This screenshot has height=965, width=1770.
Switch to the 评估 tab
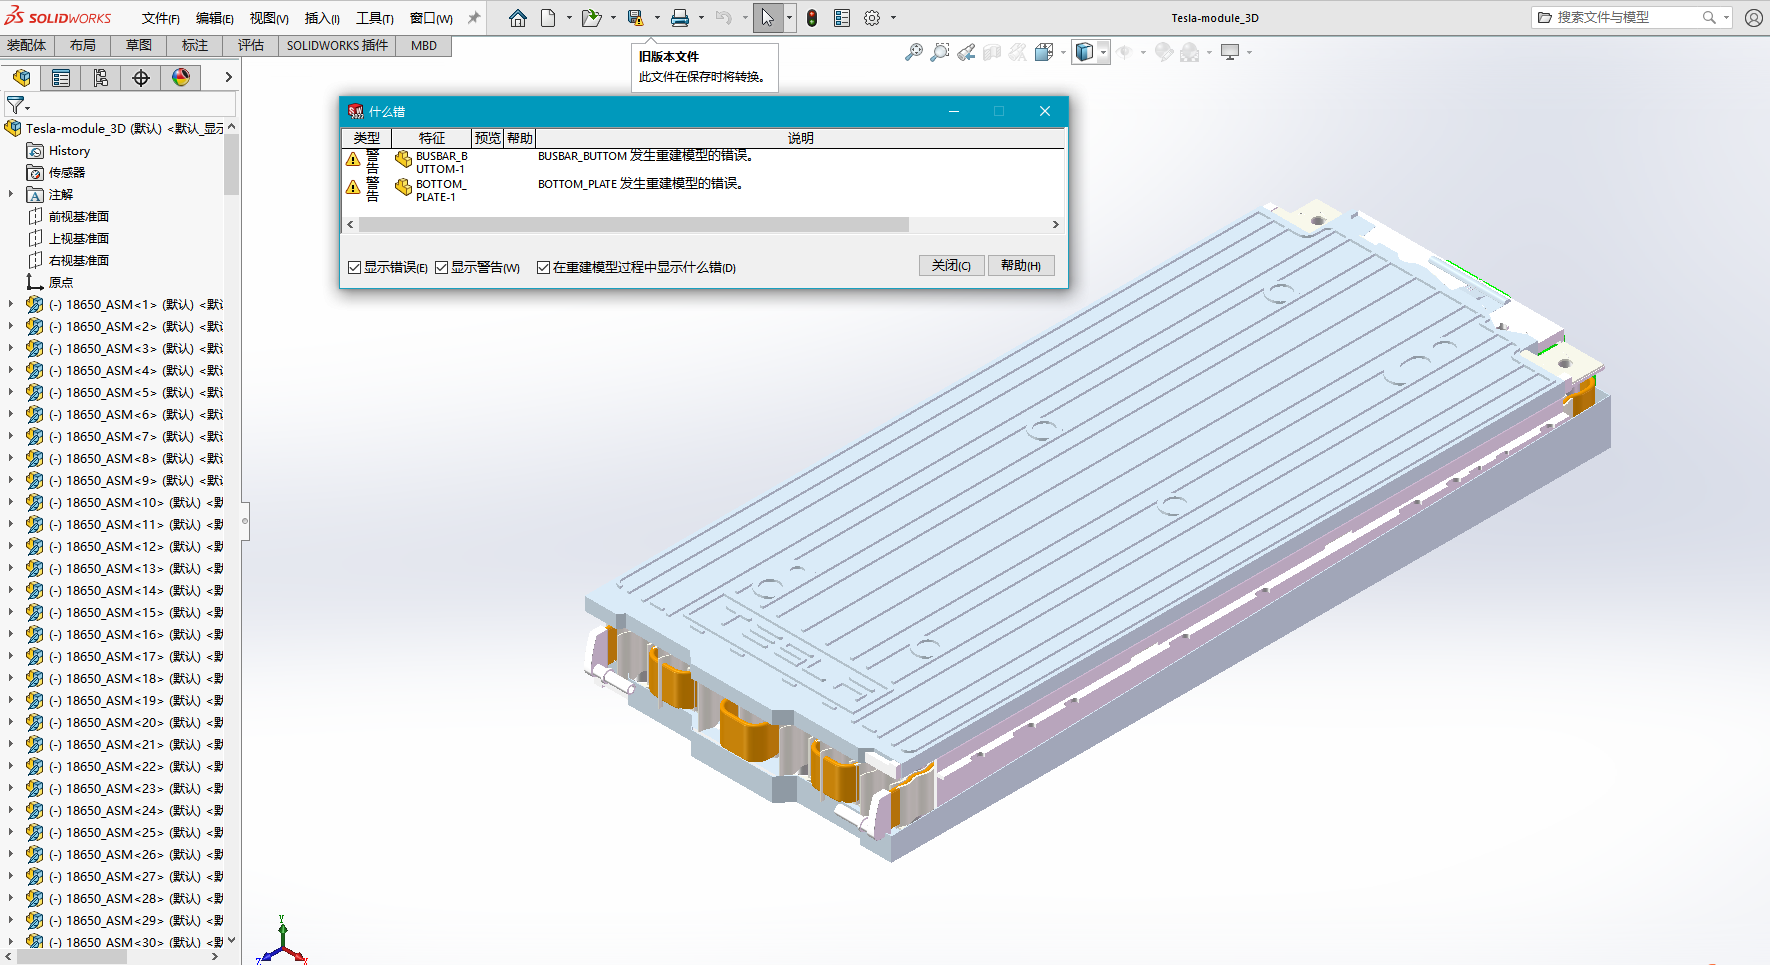pos(251,45)
